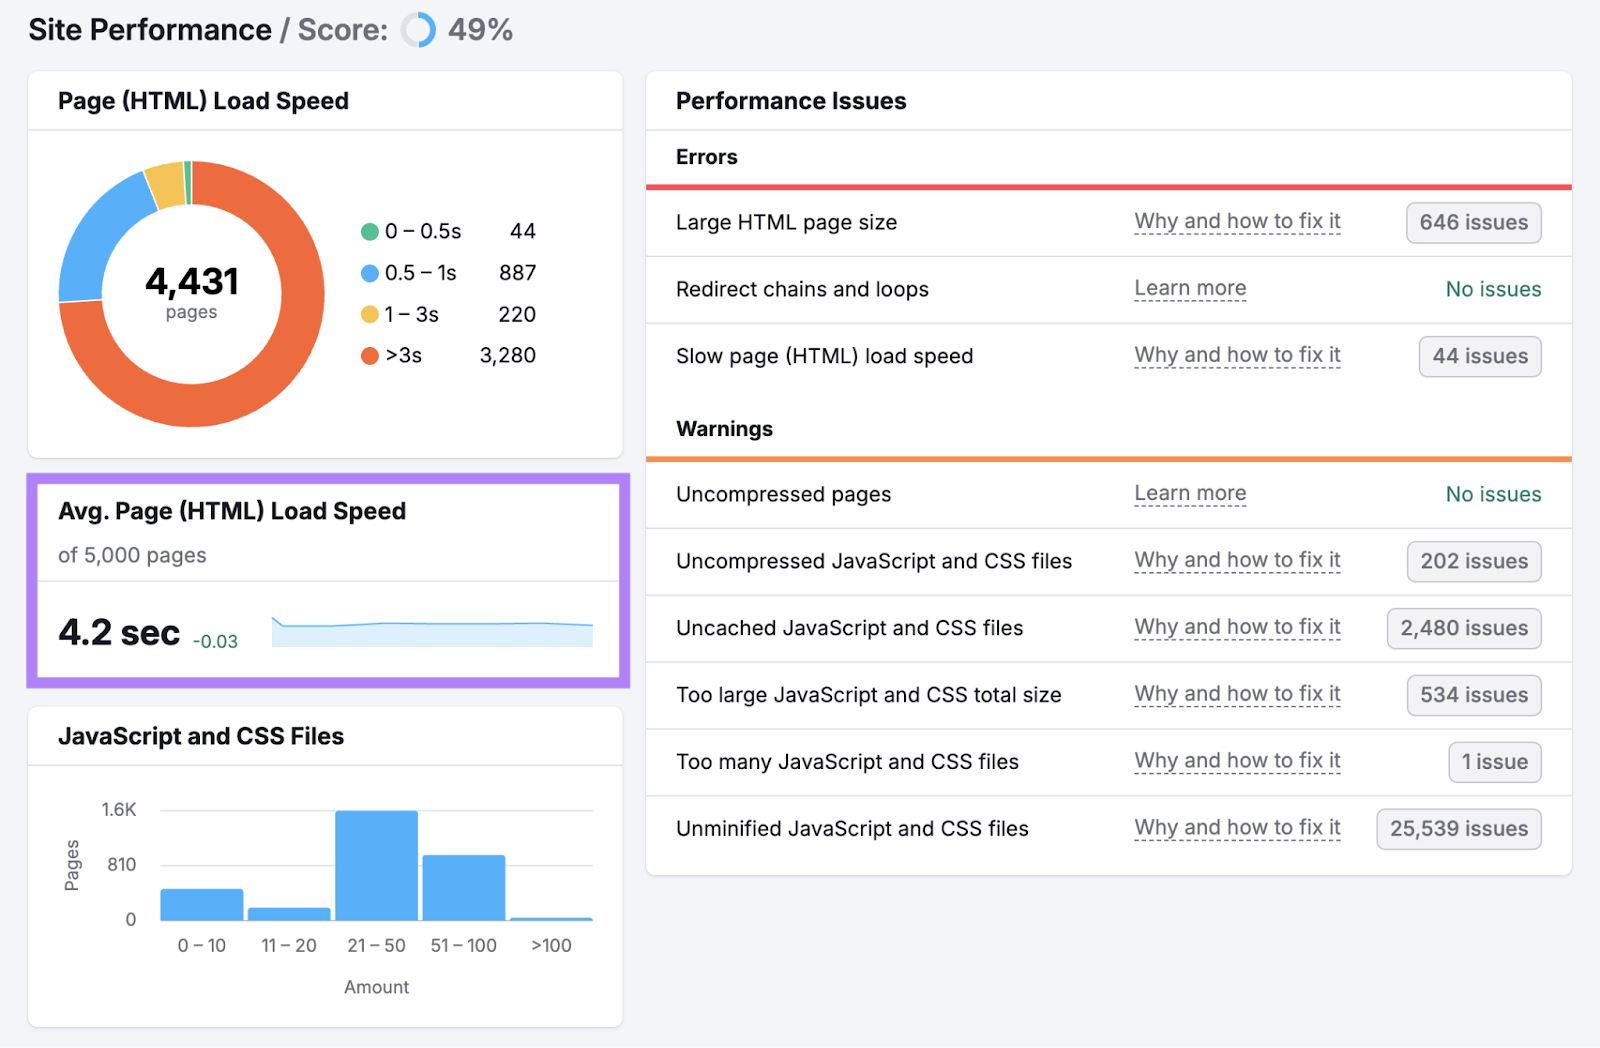Select the orange >3s legend dot
The height and width of the screenshot is (1048, 1600).
tap(368, 355)
